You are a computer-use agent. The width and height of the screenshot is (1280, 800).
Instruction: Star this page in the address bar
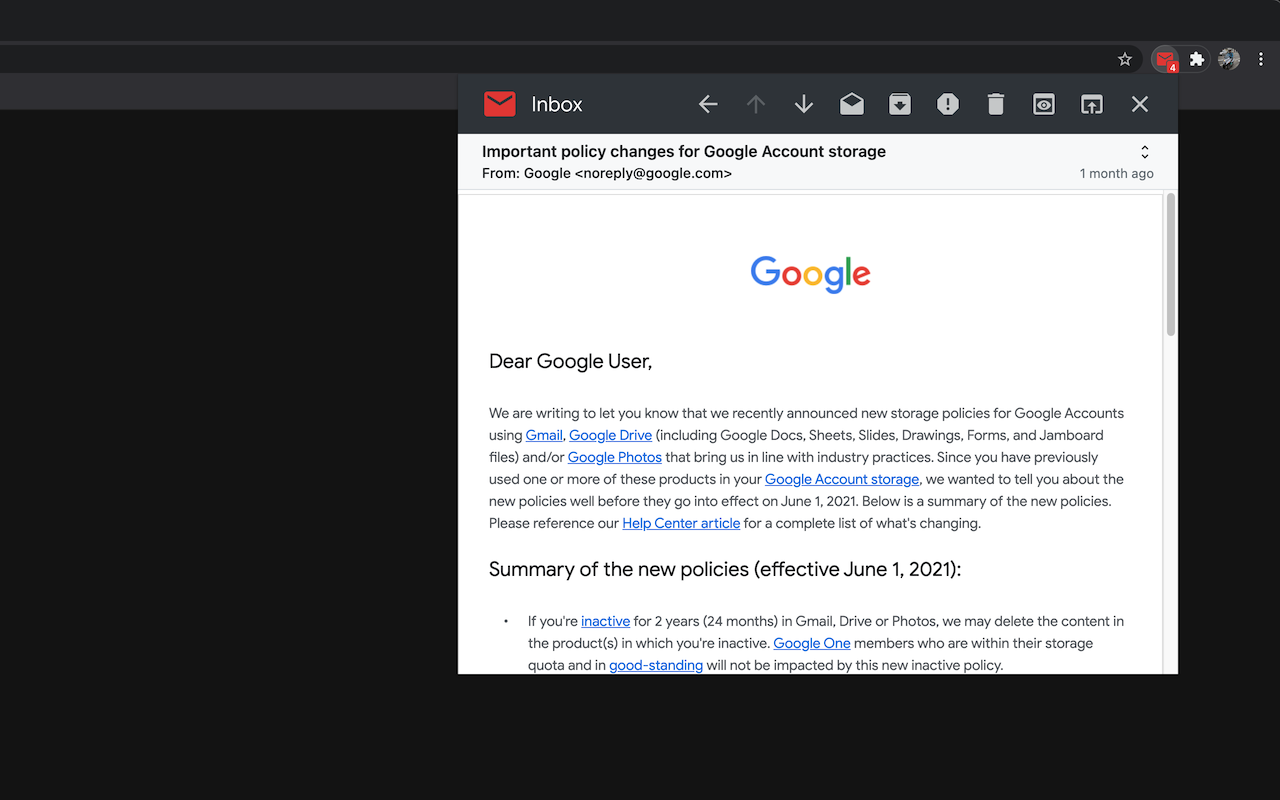click(1125, 59)
